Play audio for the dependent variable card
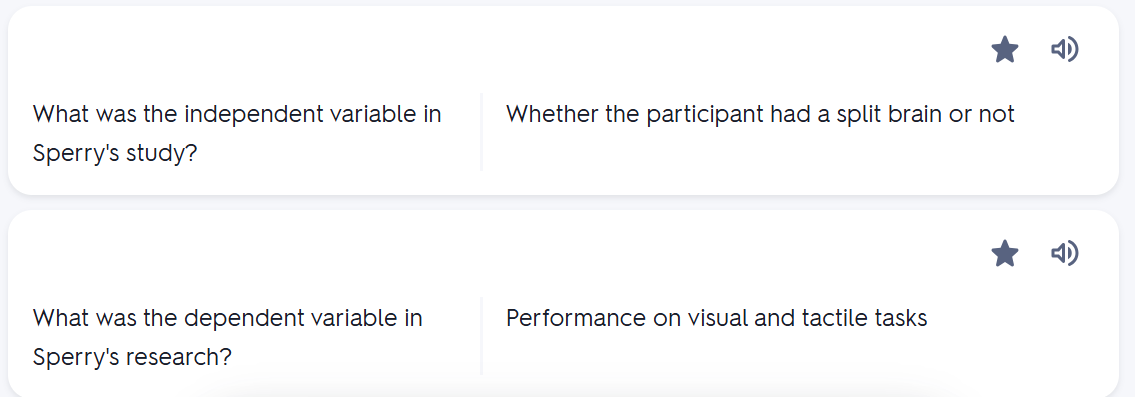 pyautogui.click(x=1065, y=254)
